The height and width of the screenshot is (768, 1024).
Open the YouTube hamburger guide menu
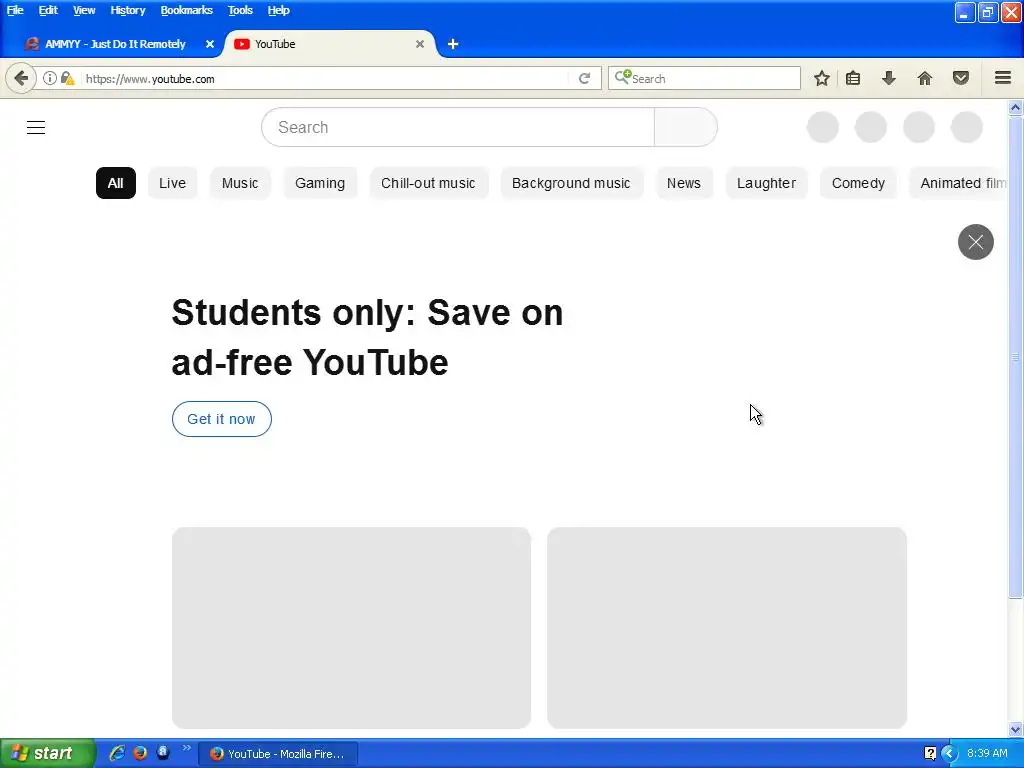36,127
